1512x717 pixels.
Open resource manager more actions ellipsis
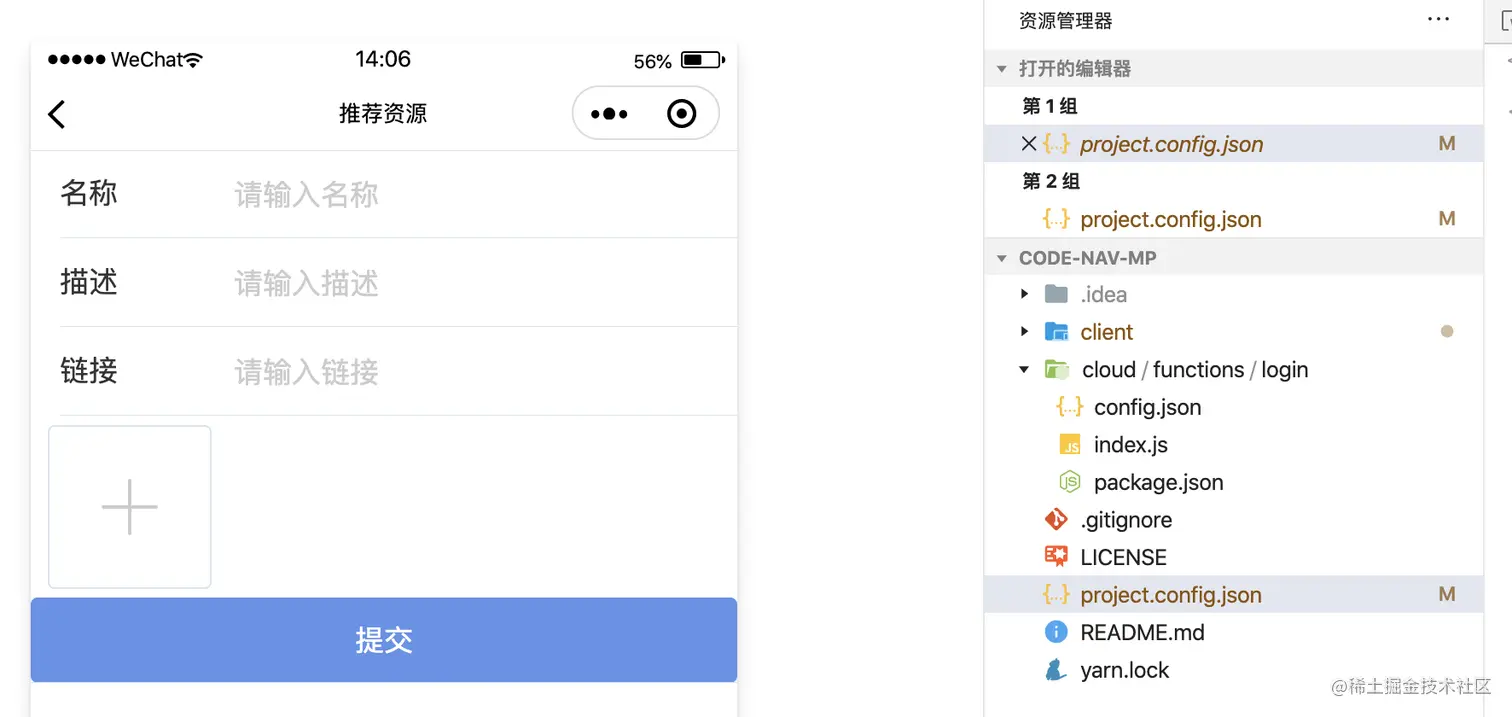click(1438, 20)
